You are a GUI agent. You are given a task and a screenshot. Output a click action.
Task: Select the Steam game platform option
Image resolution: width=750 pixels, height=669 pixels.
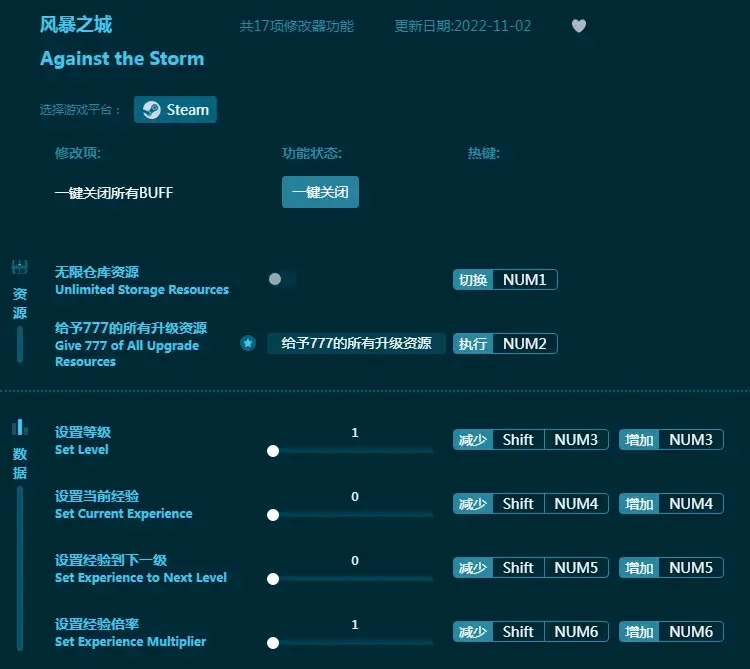point(176,110)
